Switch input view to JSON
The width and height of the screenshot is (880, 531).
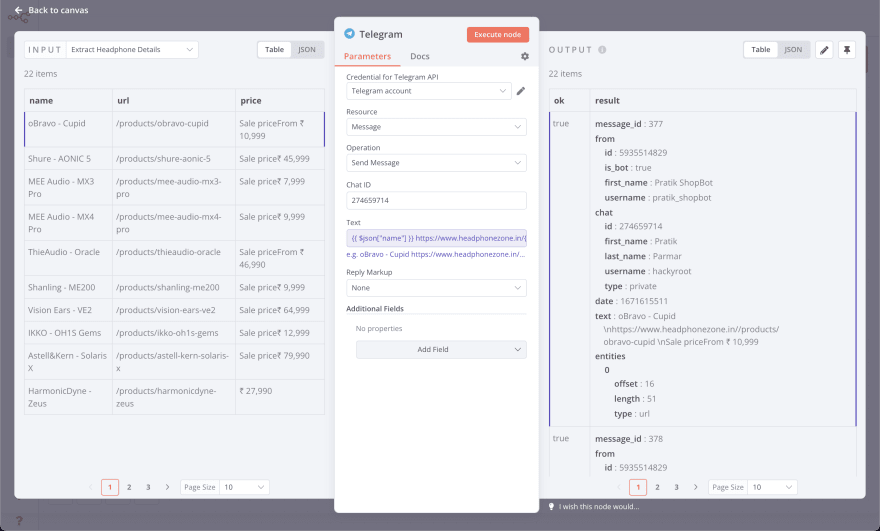tap(306, 49)
